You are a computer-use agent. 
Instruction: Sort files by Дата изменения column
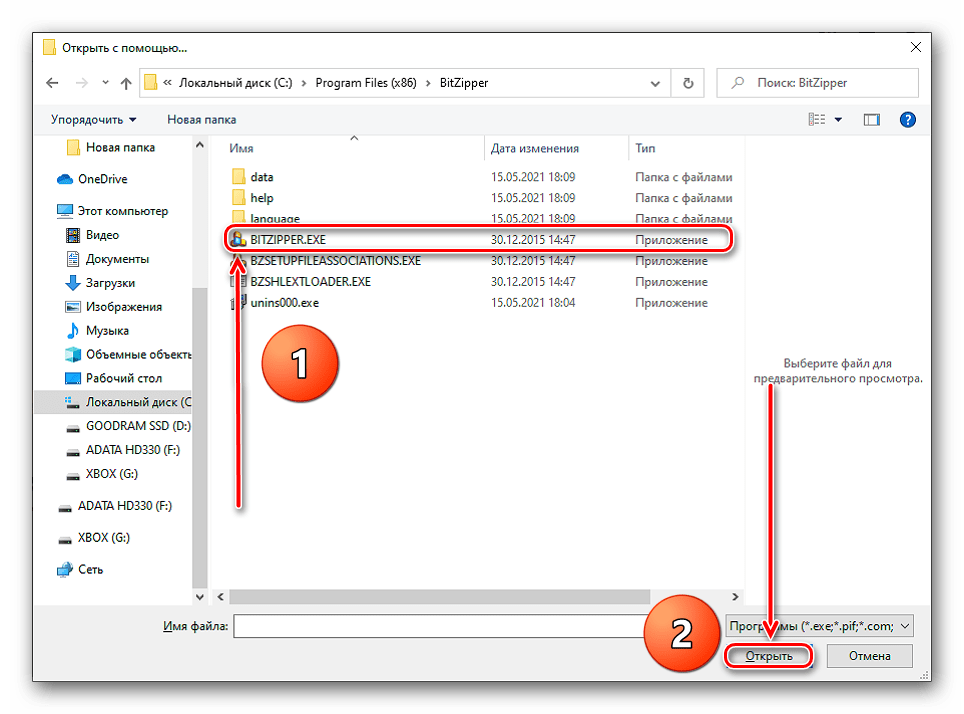point(535,148)
